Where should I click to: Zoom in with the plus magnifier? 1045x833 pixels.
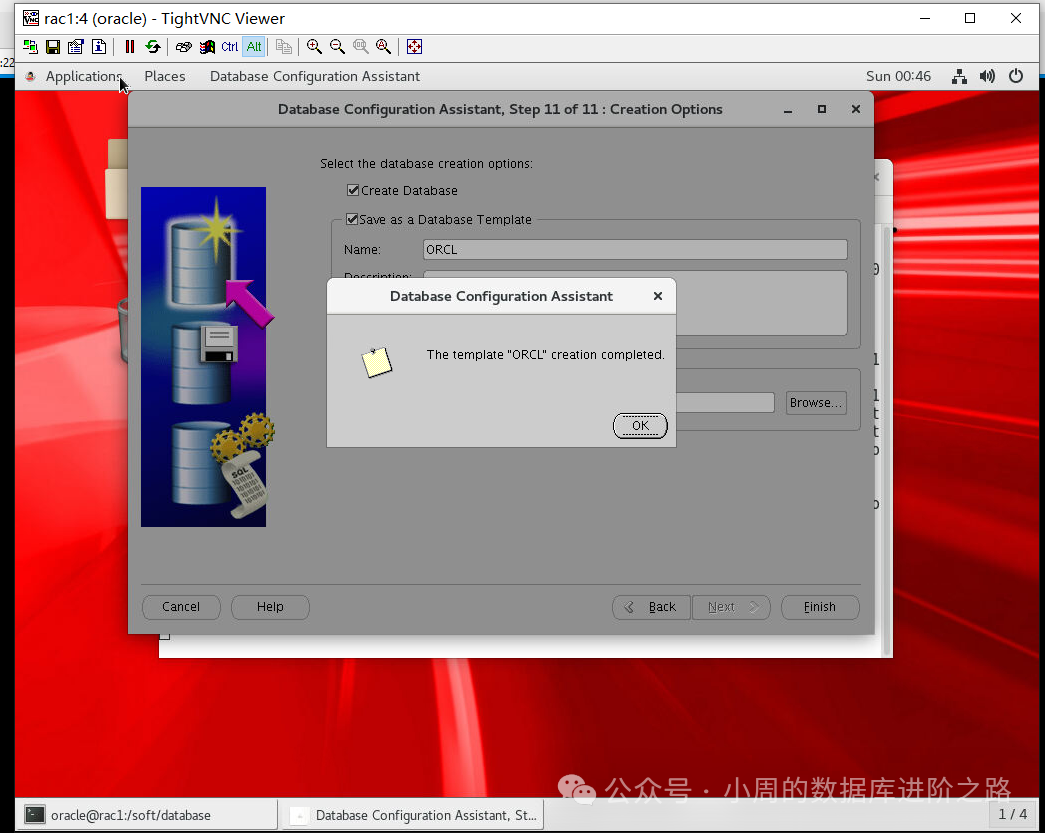pos(314,47)
